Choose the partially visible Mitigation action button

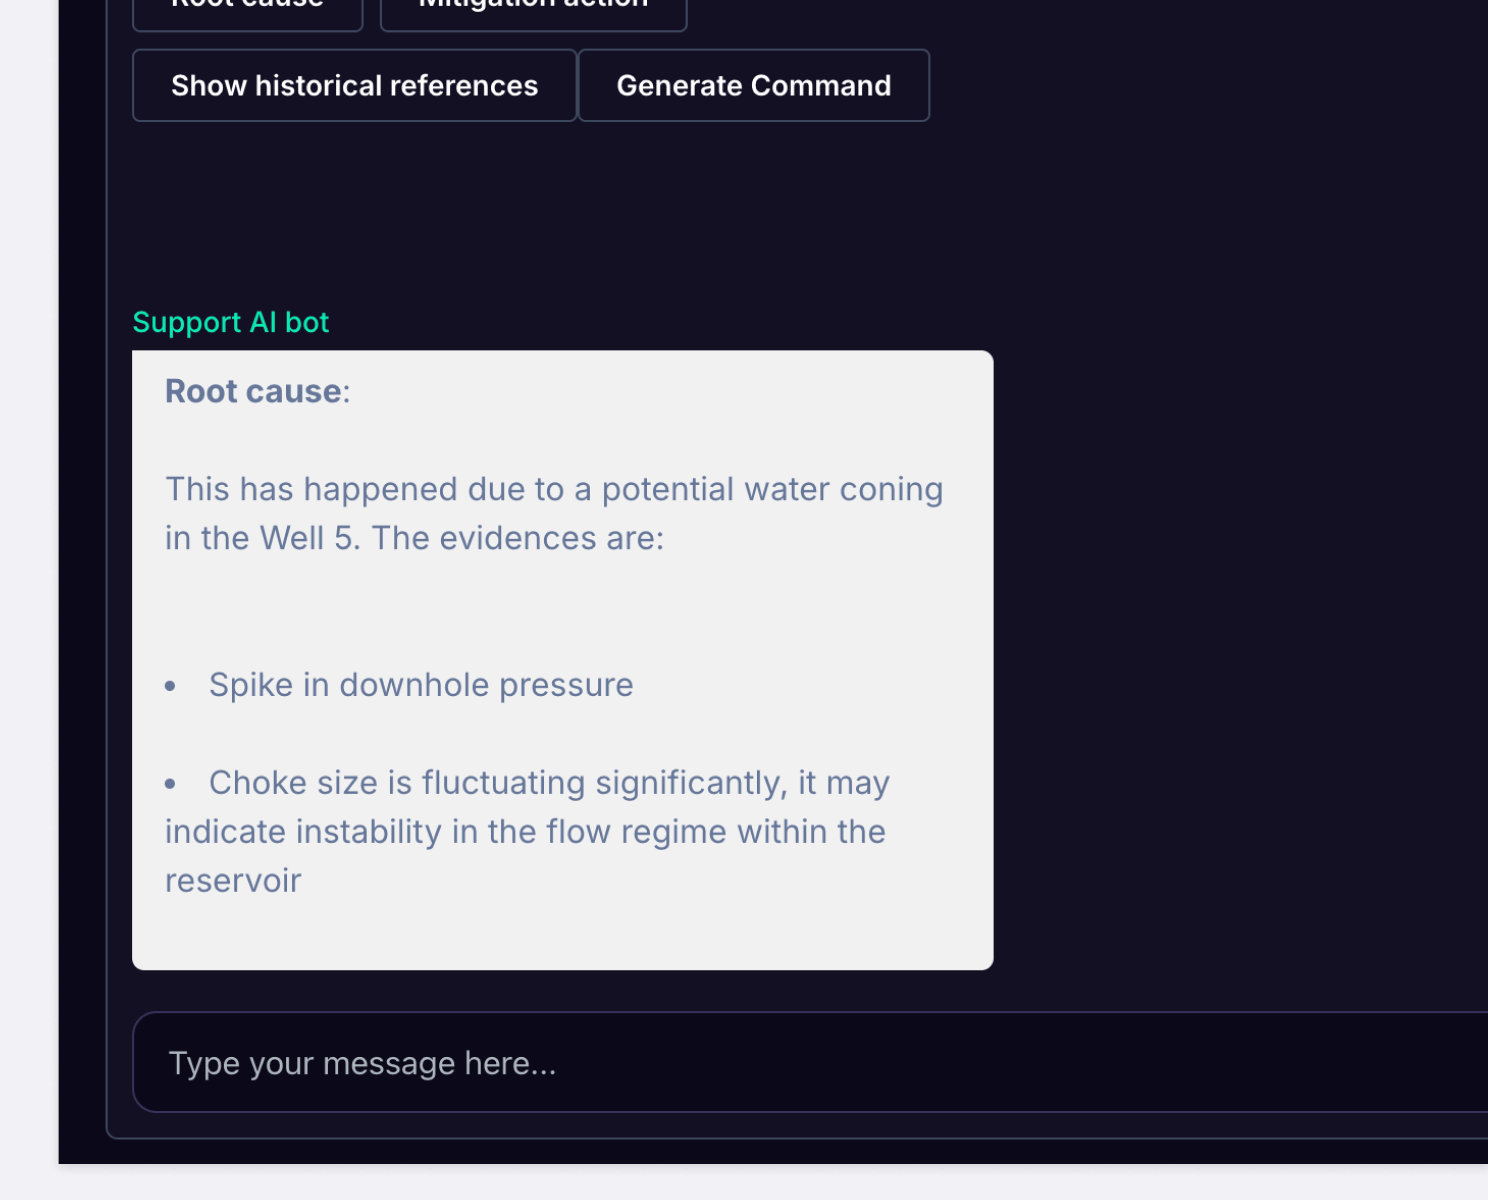(x=533, y=12)
